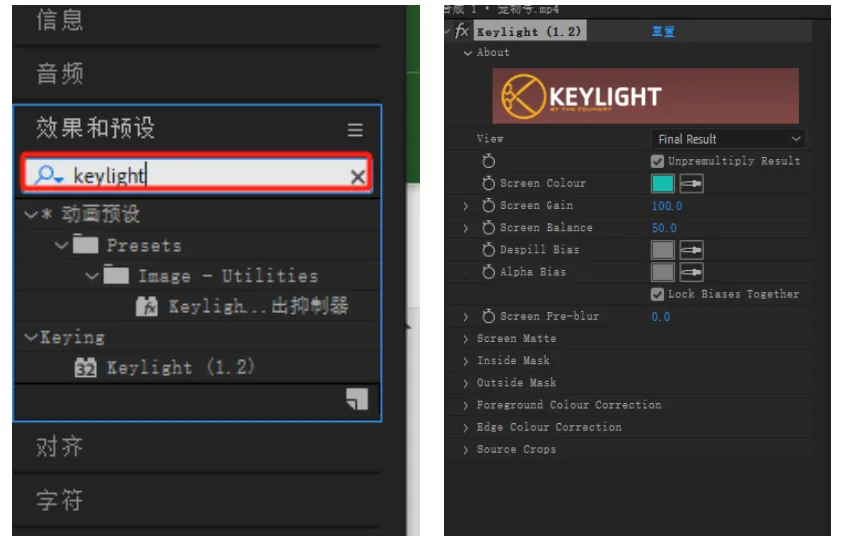Expand the Edge Colour Correction group

click(466, 428)
